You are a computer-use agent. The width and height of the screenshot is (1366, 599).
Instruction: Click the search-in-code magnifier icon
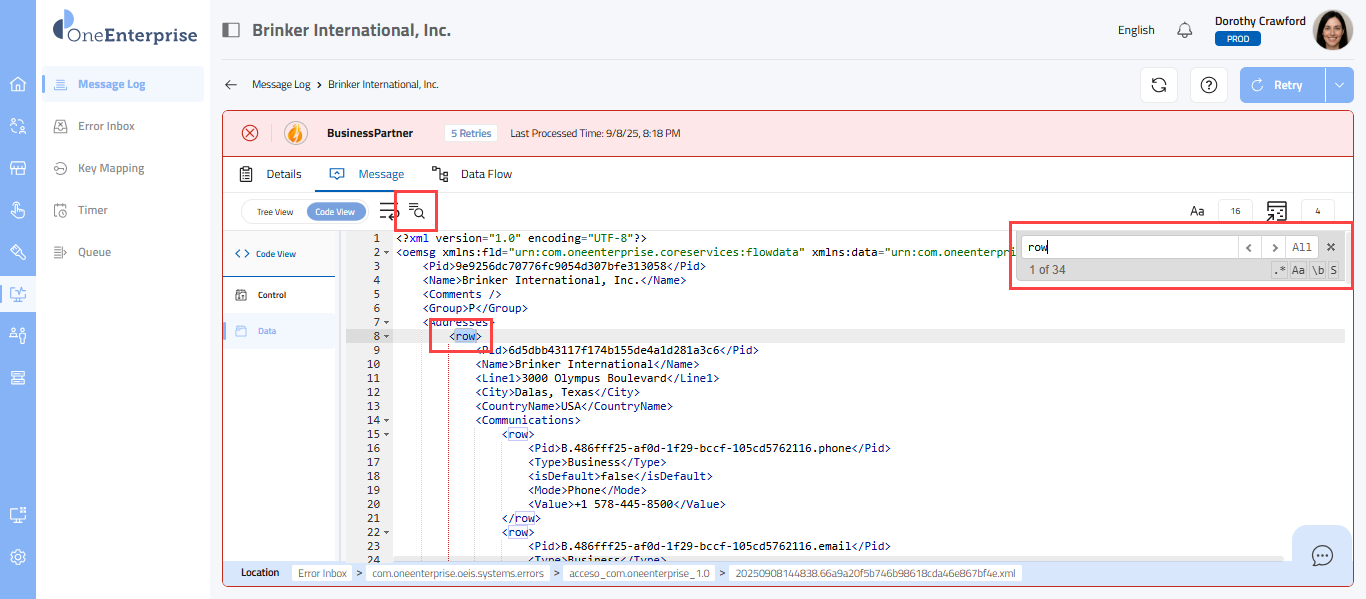tap(417, 211)
